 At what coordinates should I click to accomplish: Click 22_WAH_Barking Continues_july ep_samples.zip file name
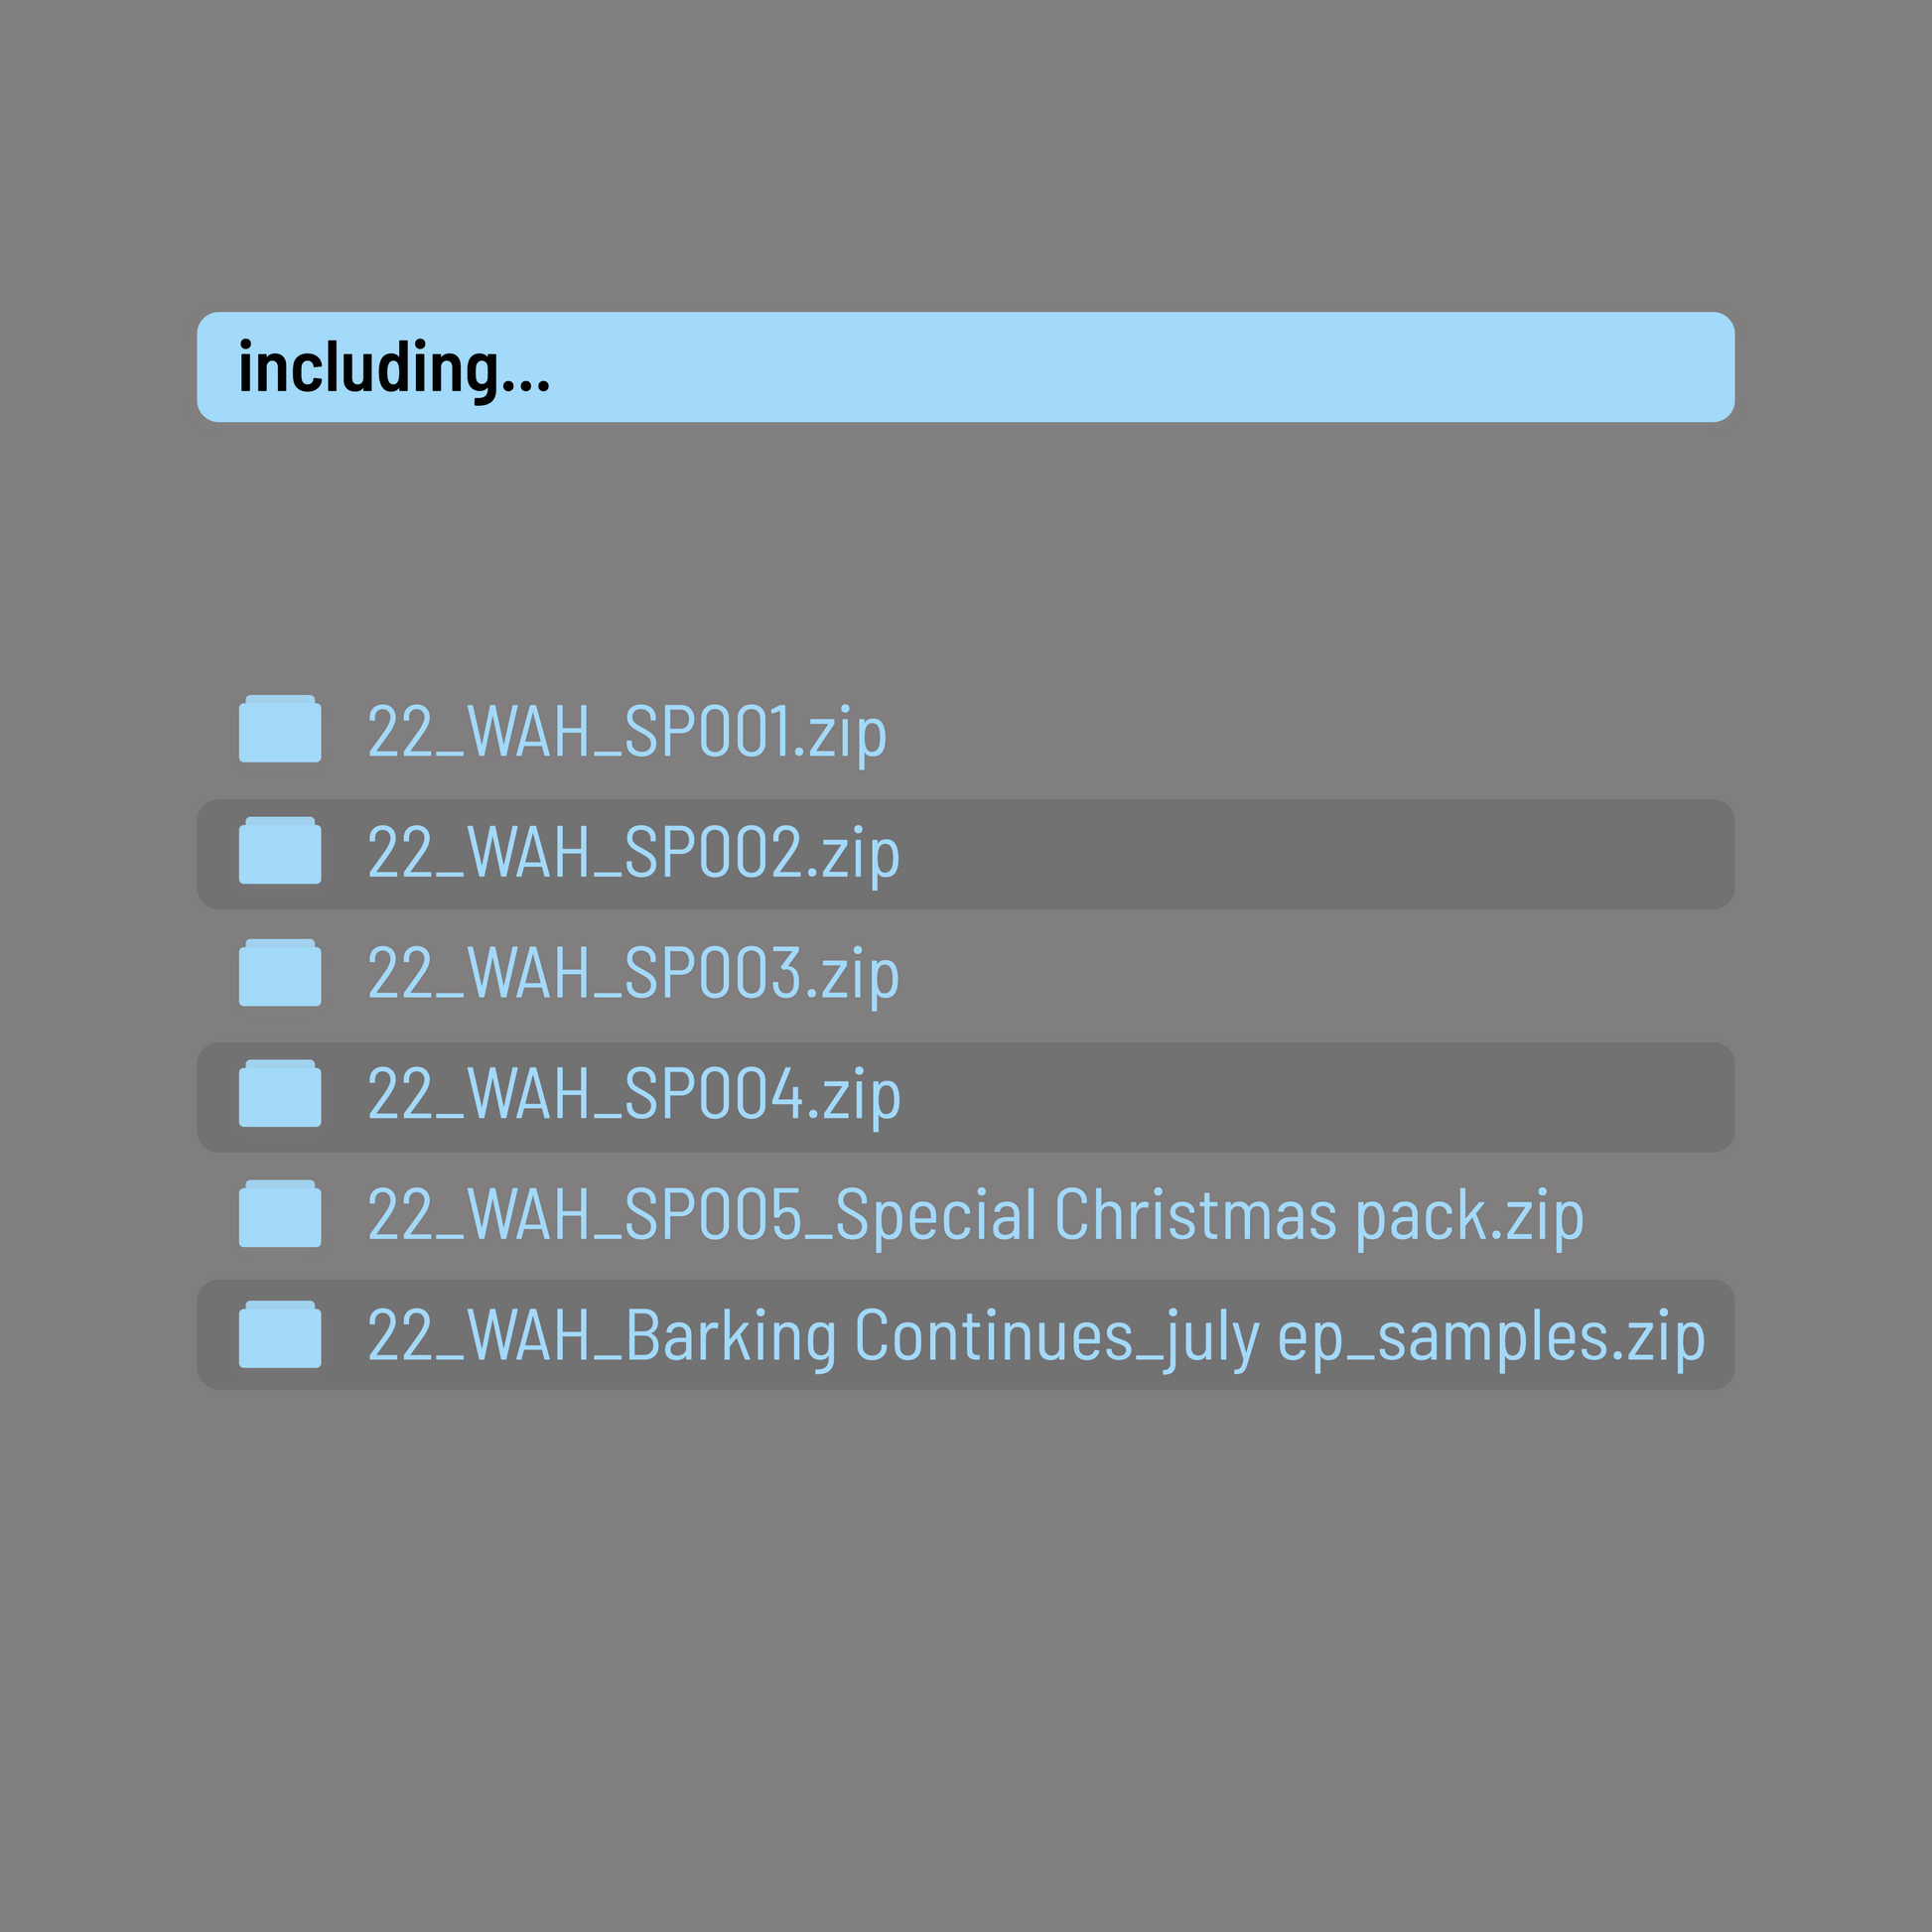[x=1035, y=1337]
